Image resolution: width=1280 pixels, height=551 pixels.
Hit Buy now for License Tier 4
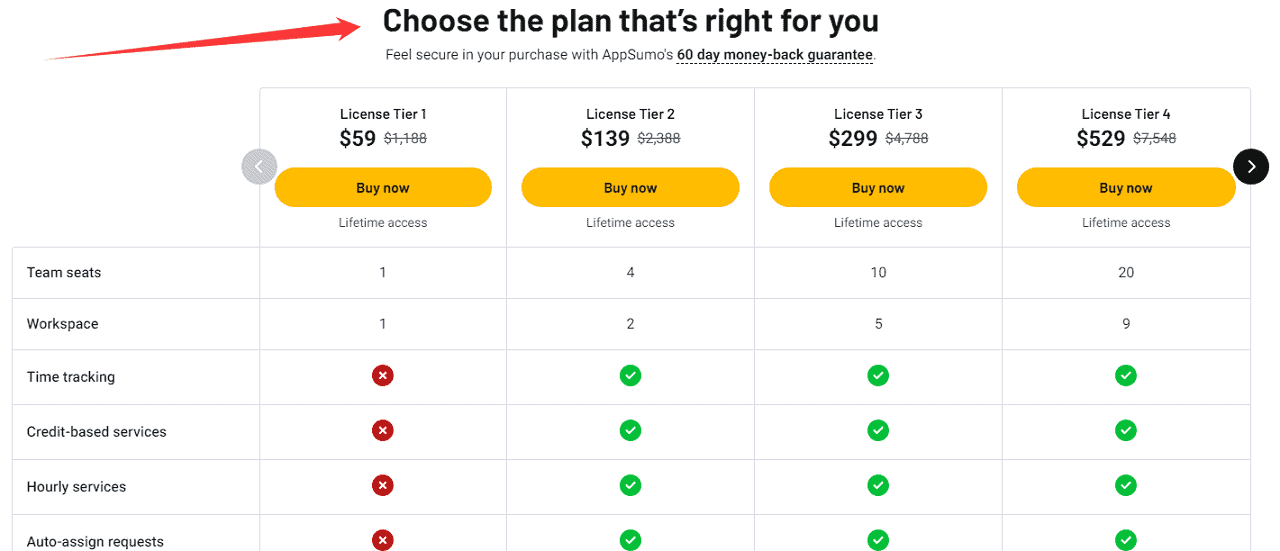tap(1126, 188)
